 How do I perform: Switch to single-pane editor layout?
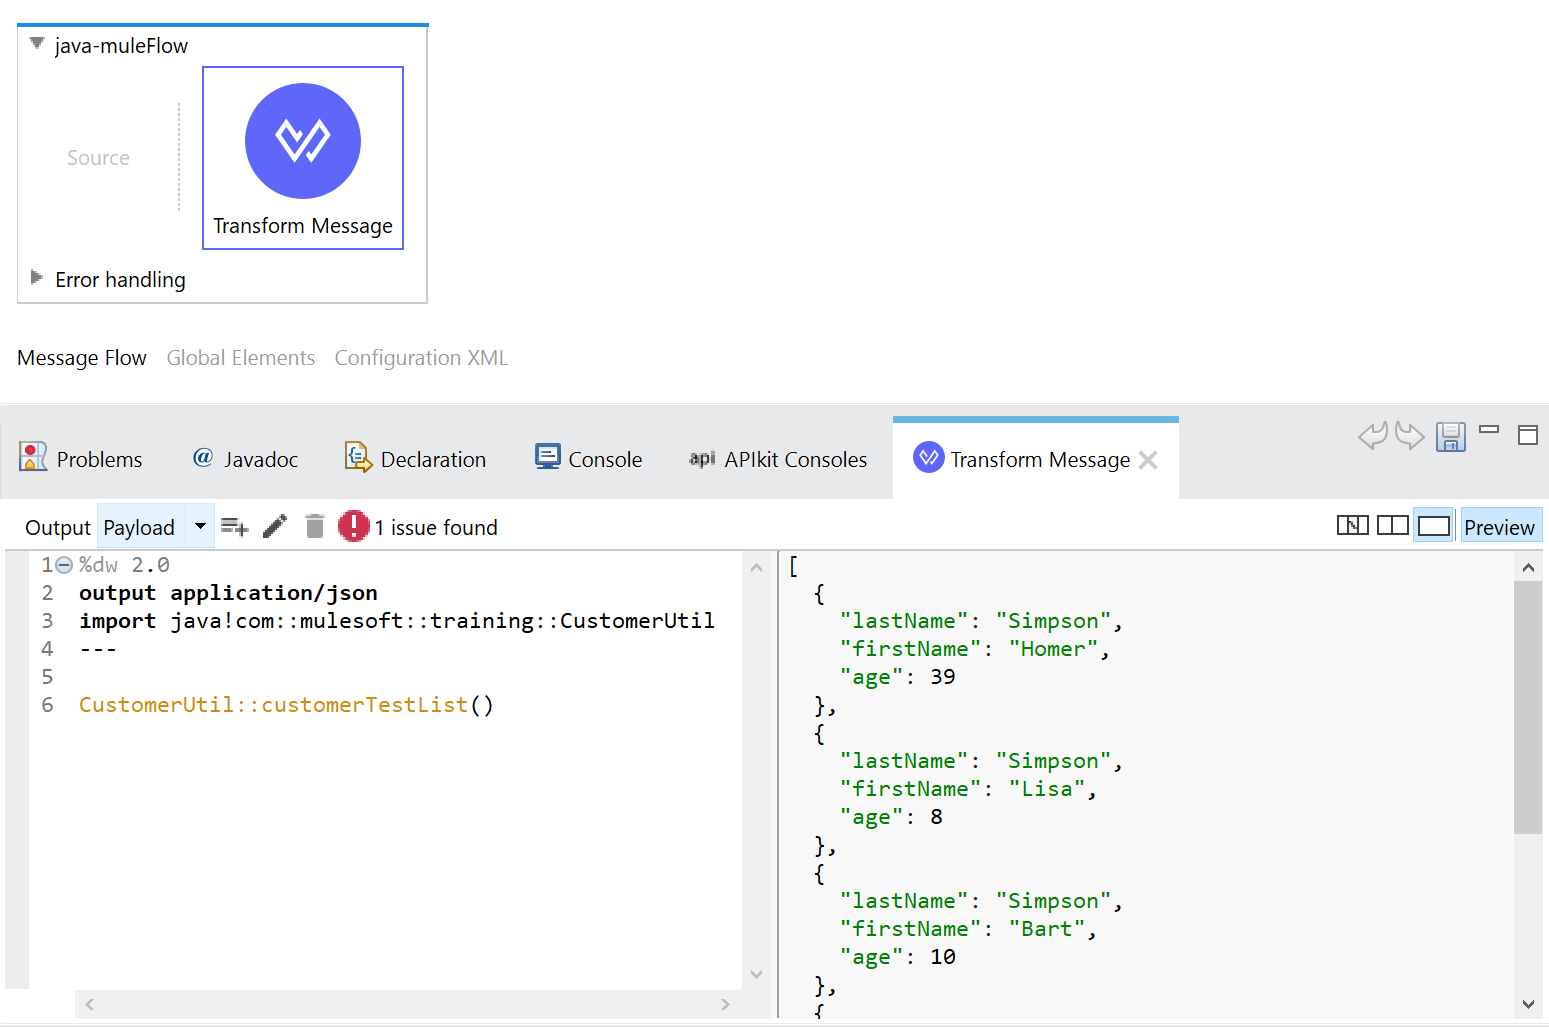point(1434,525)
